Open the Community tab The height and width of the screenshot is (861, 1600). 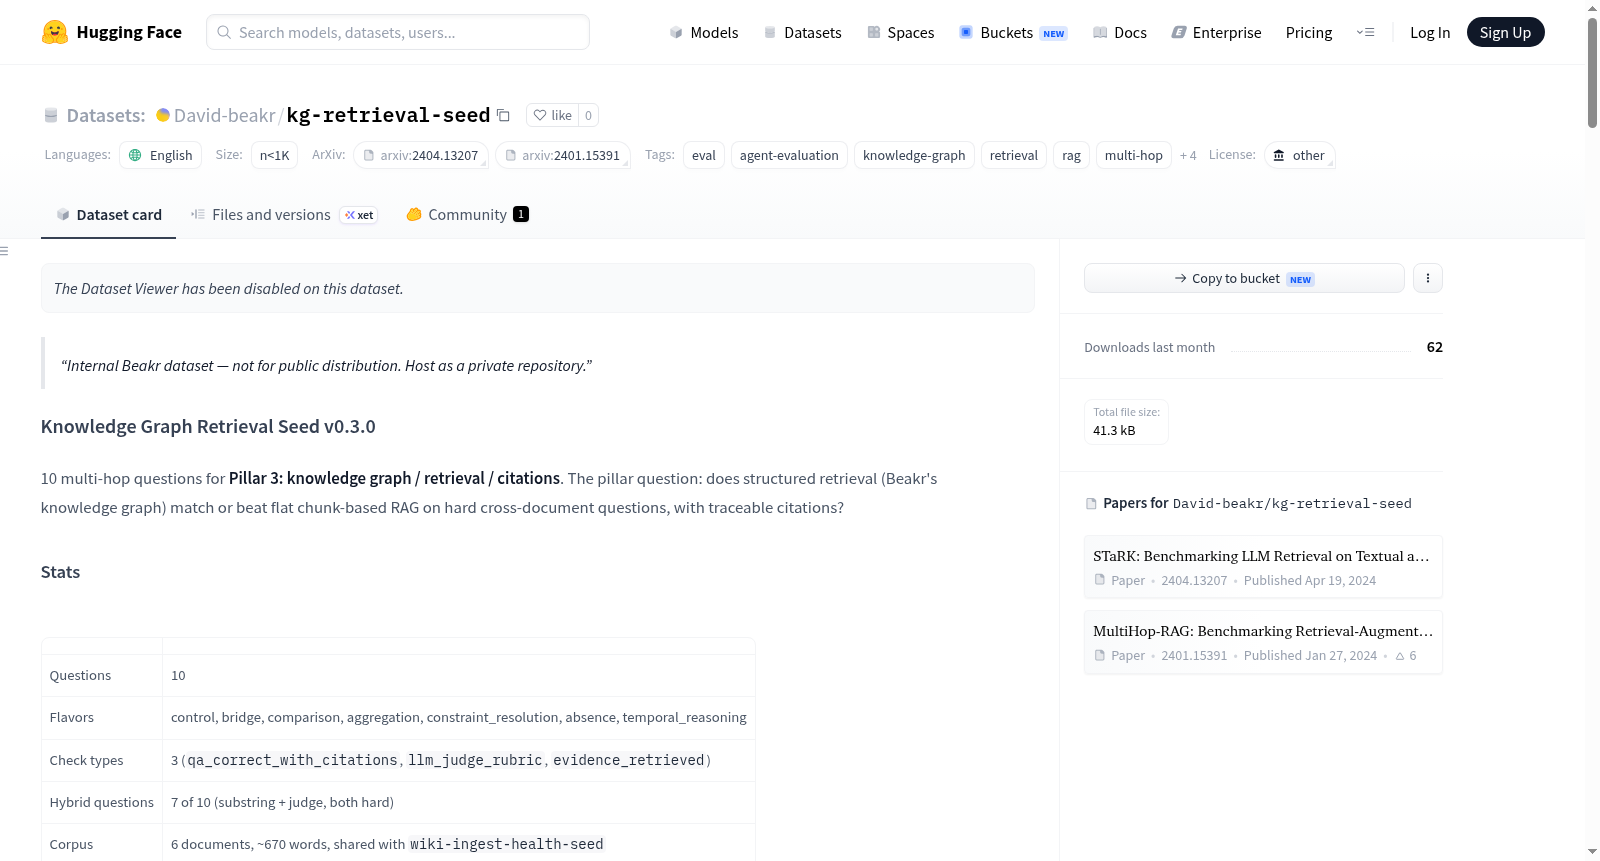467,214
